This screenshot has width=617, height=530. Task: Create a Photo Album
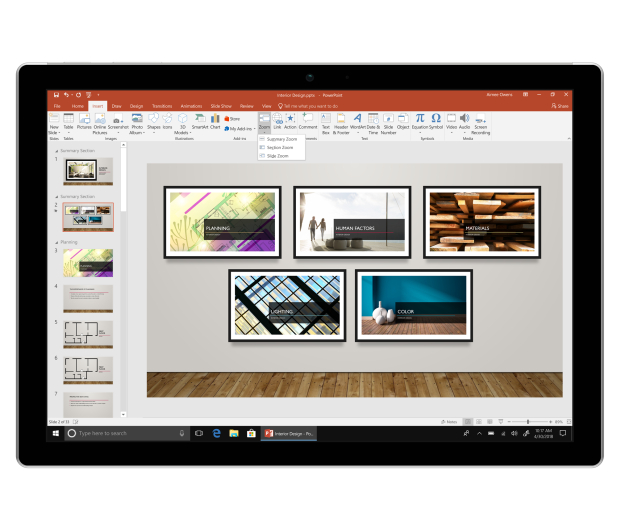[137, 124]
